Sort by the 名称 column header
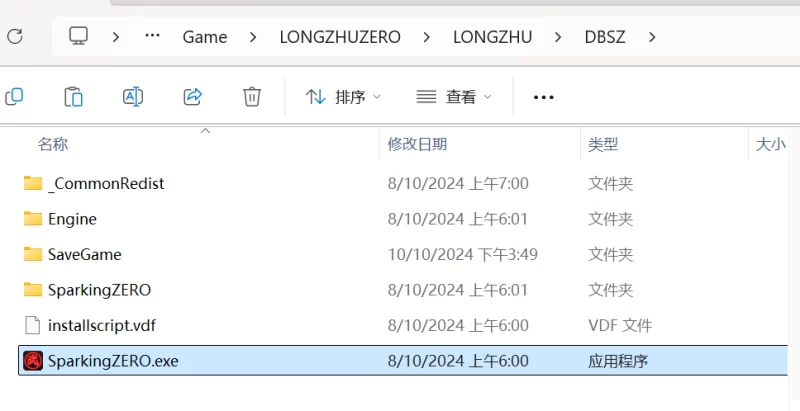Image resolution: width=800 pixels, height=411 pixels. coord(53,144)
